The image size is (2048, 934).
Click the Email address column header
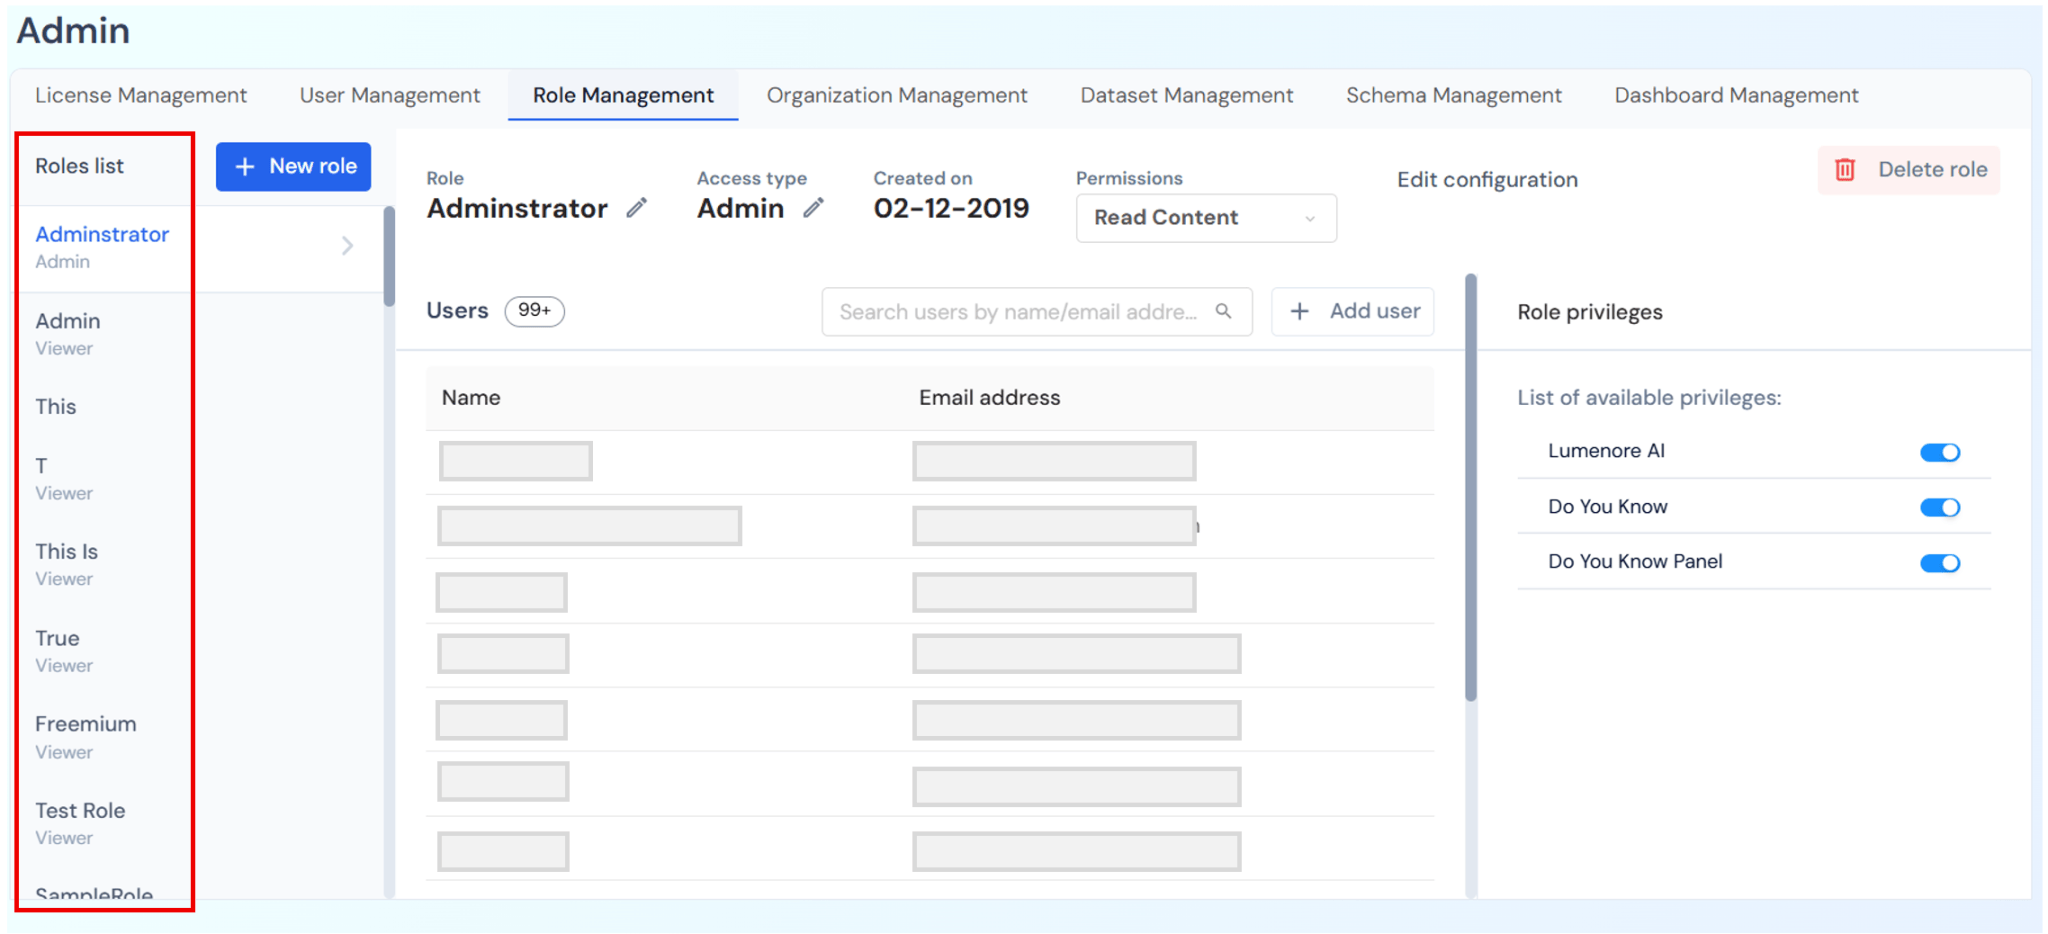tap(989, 398)
